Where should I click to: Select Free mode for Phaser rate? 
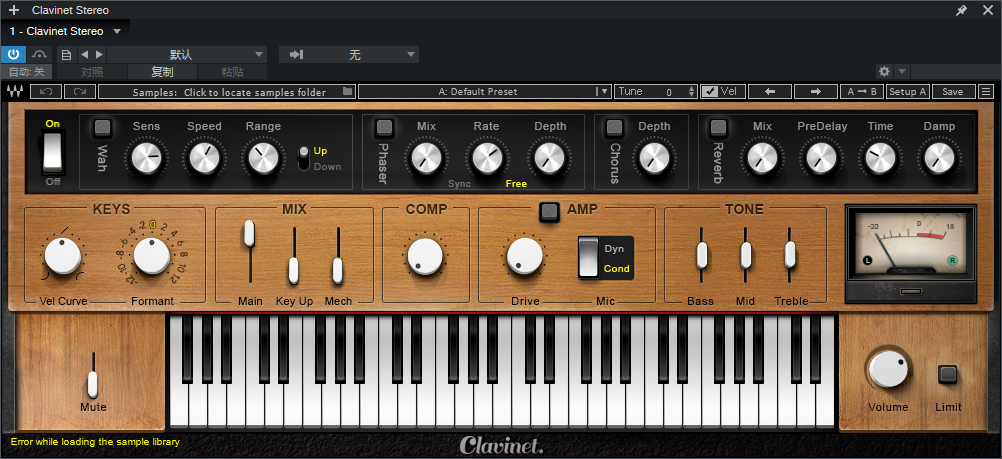pos(516,184)
